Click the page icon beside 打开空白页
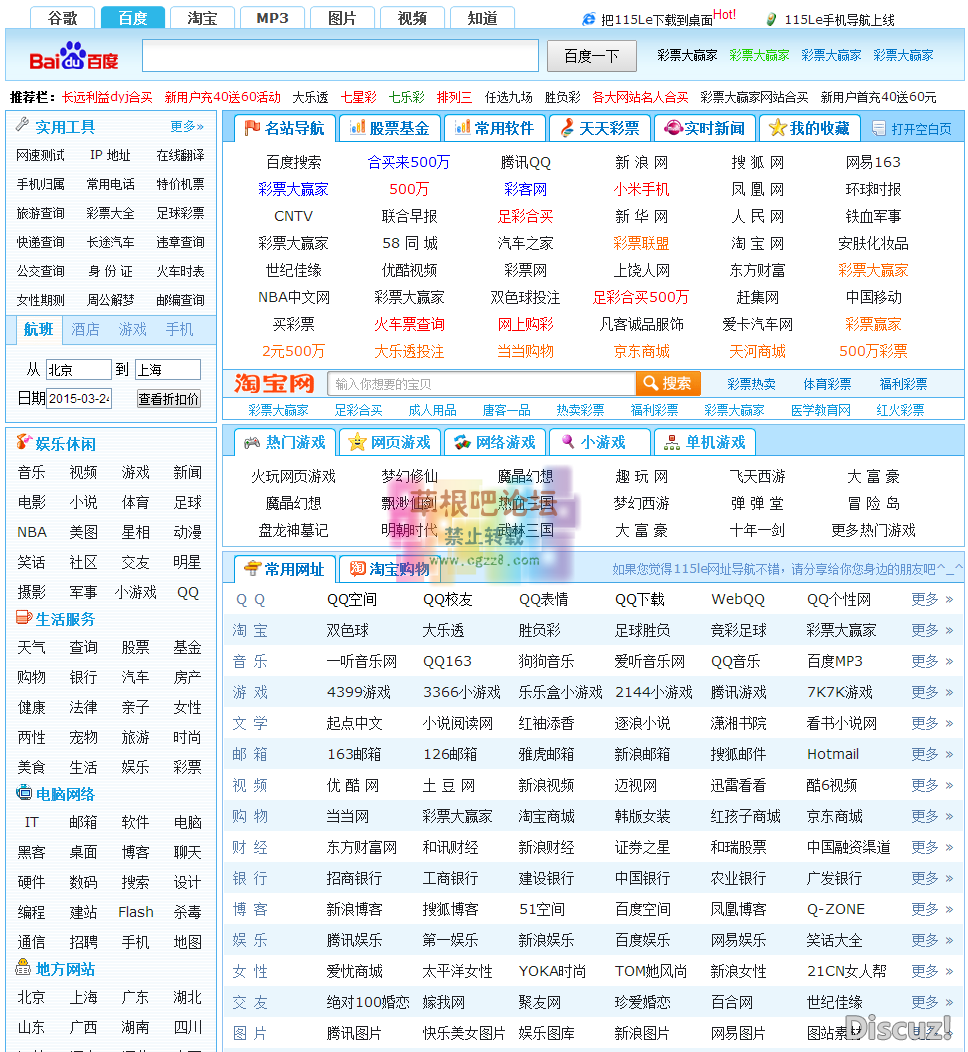This screenshot has width=968, height=1052. 876,127
